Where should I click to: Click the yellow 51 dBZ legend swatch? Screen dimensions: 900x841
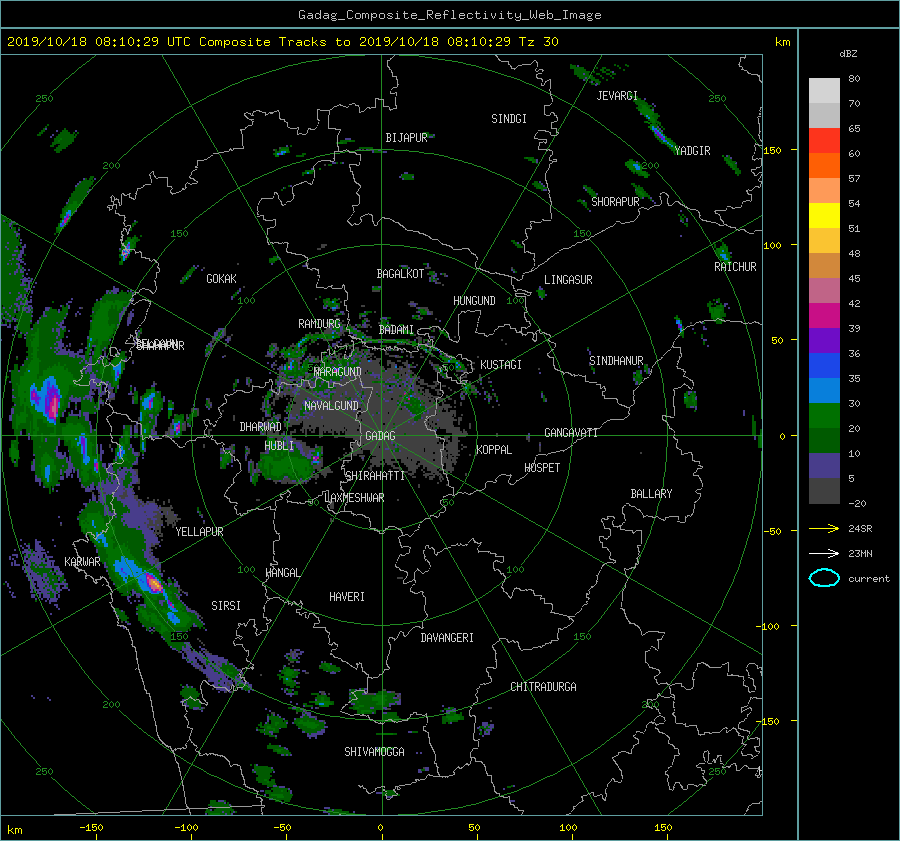(824, 216)
